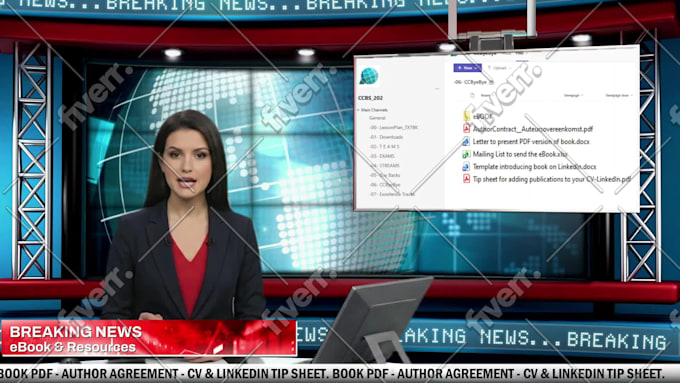Open Tip sheet for adding publications PDF

pyautogui.click(x=552, y=179)
